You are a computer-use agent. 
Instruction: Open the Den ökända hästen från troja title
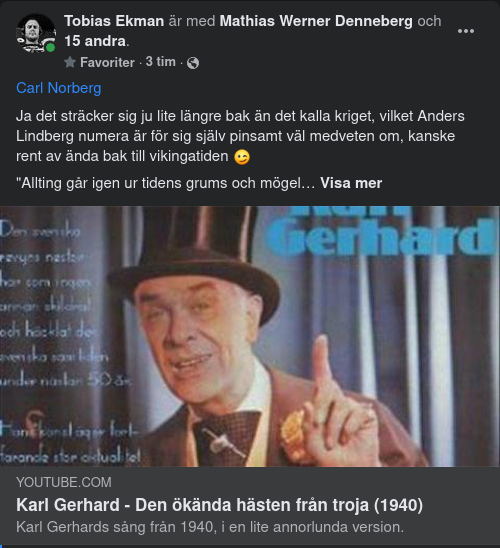pyautogui.click(x=219, y=505)
